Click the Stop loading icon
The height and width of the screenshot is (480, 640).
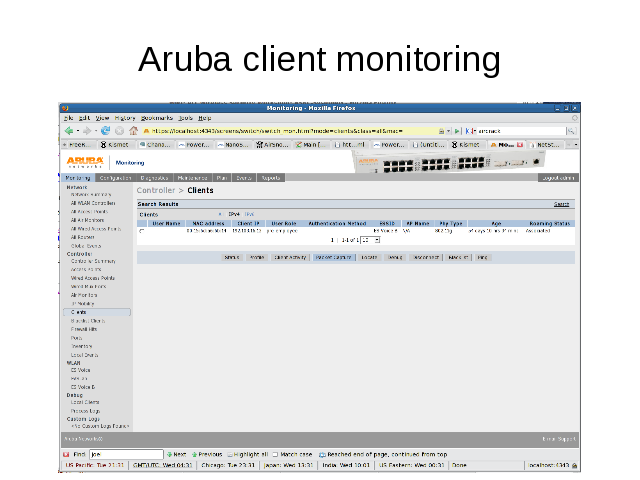[119, 130]
